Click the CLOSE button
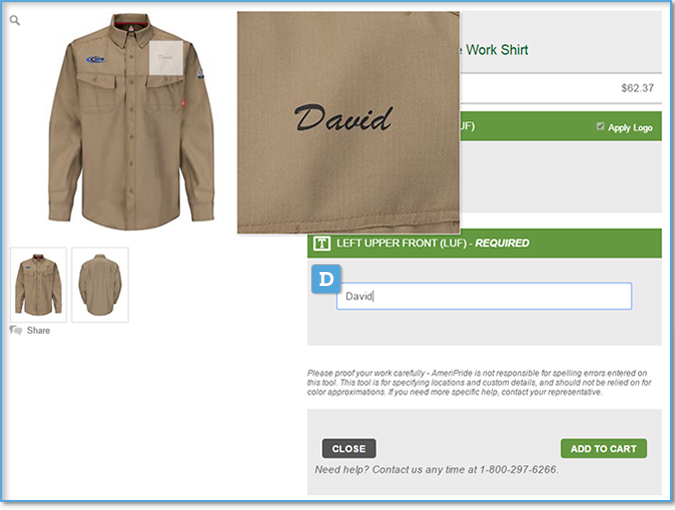The image size is (675, 510). click(x=349, y=448)
